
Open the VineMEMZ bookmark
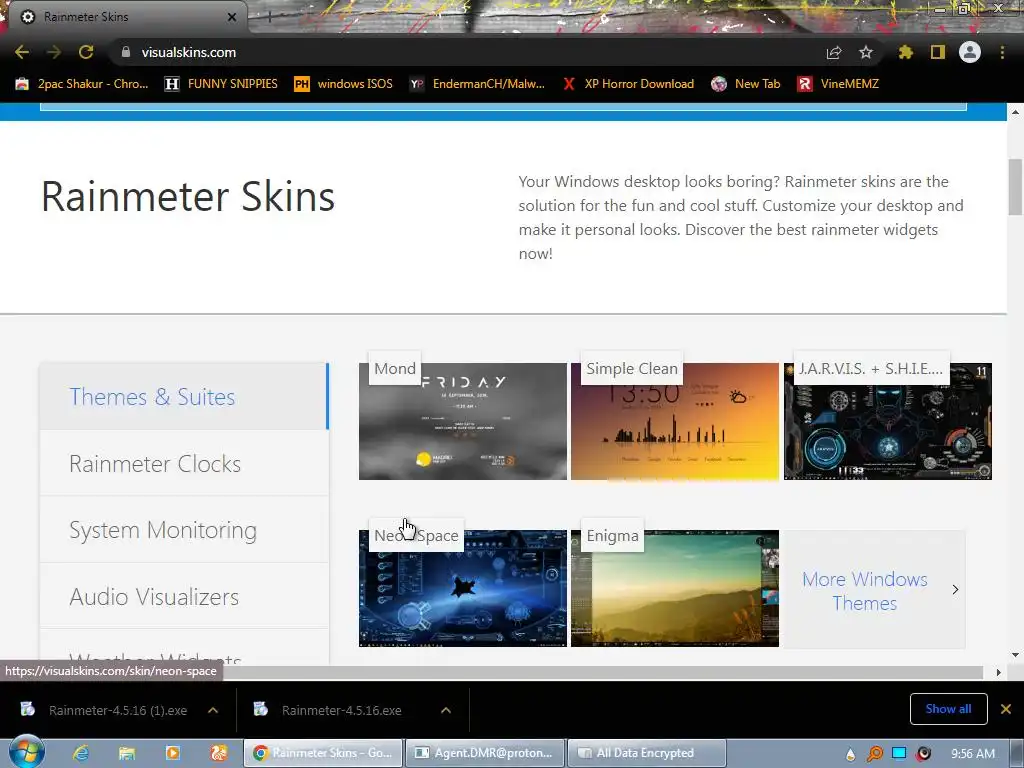coord(838,84)
